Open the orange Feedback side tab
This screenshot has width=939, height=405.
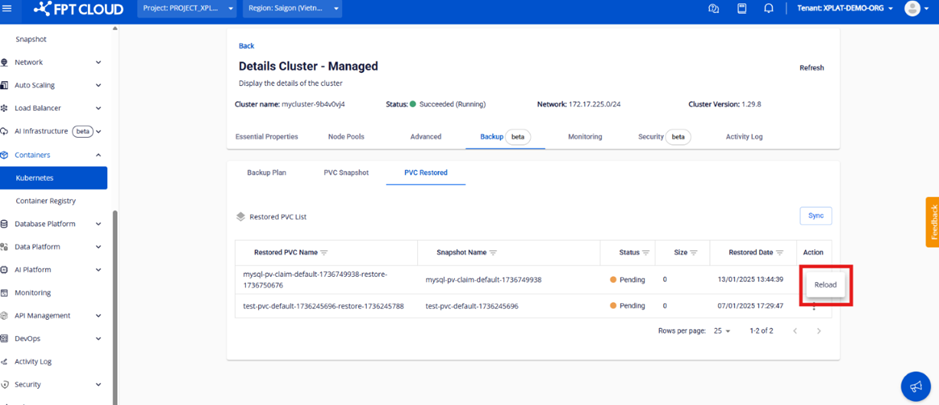click(x=932, y=222)
